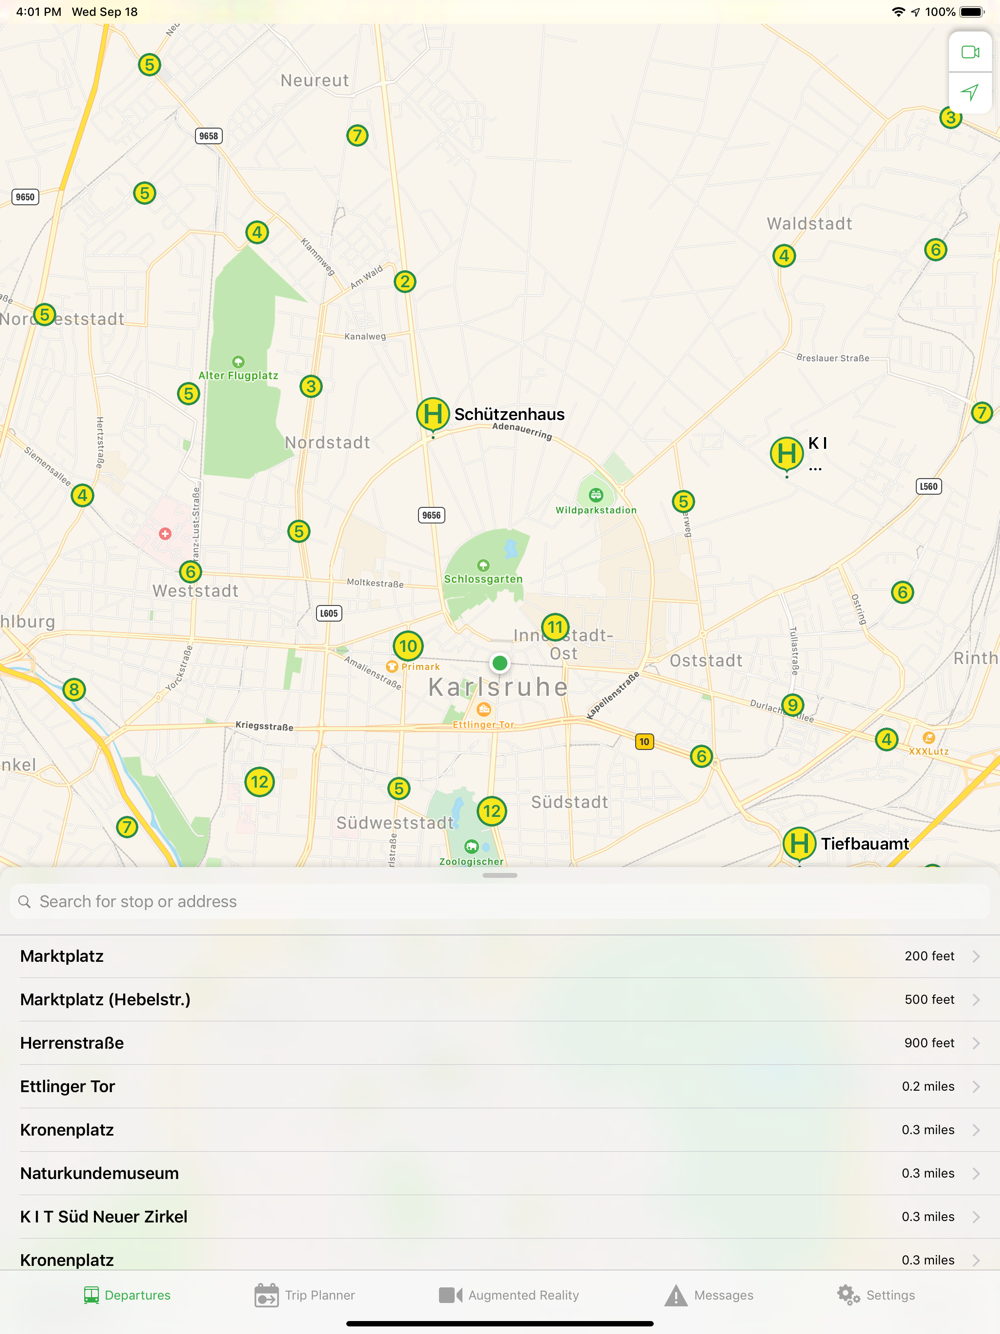The image size is (1000, 1334).
Task: Tap cluster marker 11 at Innenstadt-Ost
Action: click(x=555, y=628)
